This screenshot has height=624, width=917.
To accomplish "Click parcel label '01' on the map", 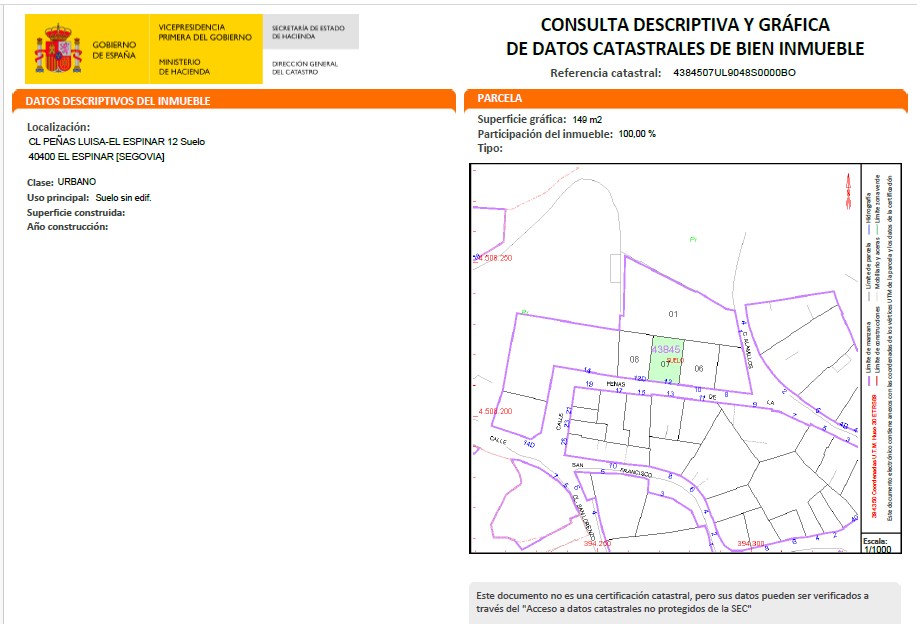I will point(673,314).
